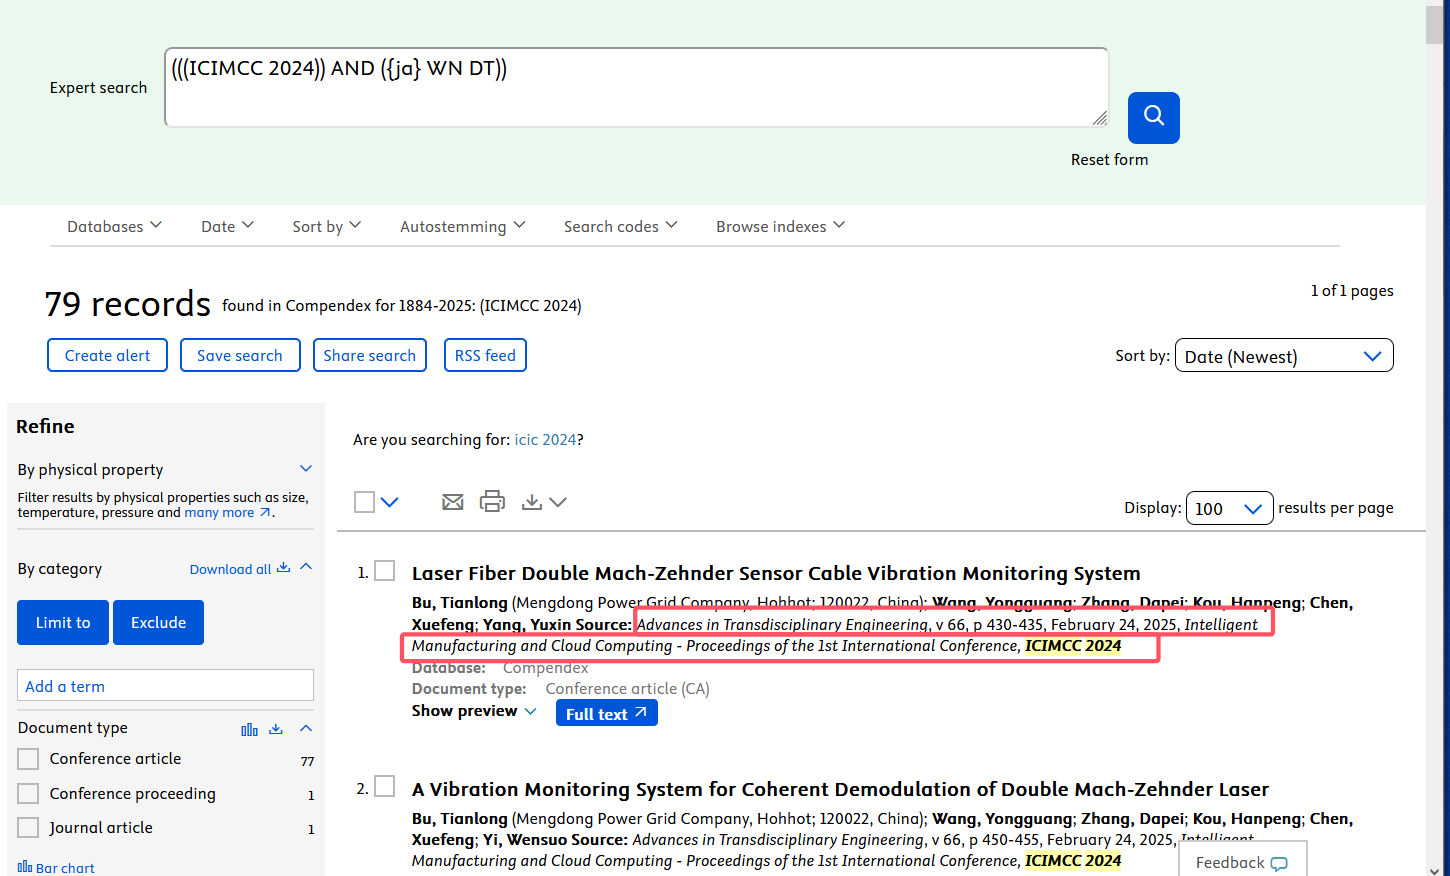Follow the 'icic 2024' search suggestion link

pos(545,440)
